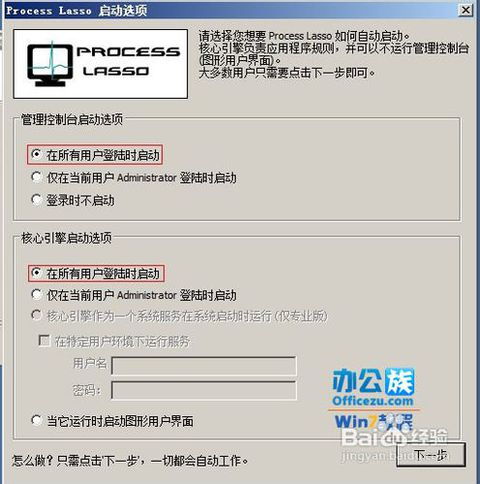
Task: Click the PROCESS LASSO logo text
Action: 129,61
